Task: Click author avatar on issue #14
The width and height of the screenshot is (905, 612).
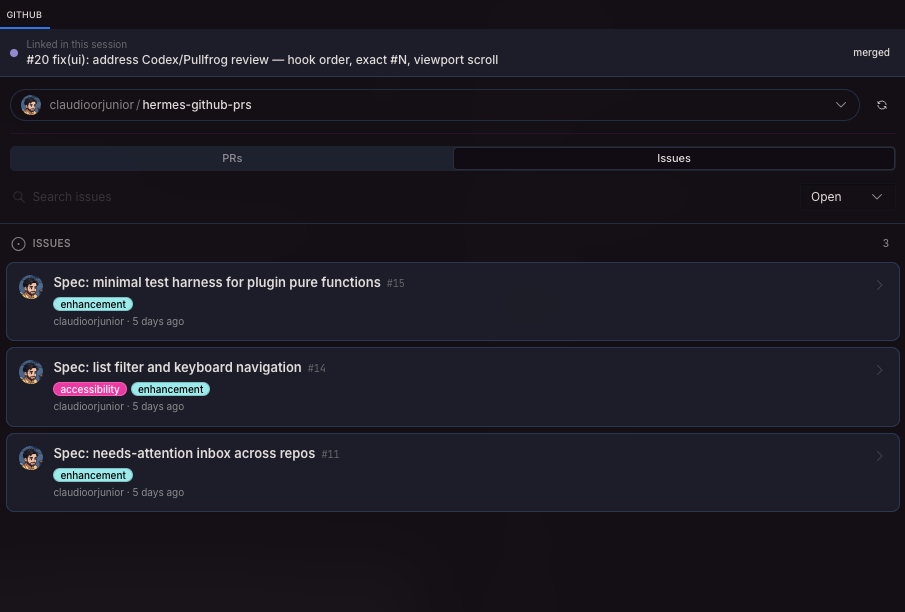Action: click(31, 372)
